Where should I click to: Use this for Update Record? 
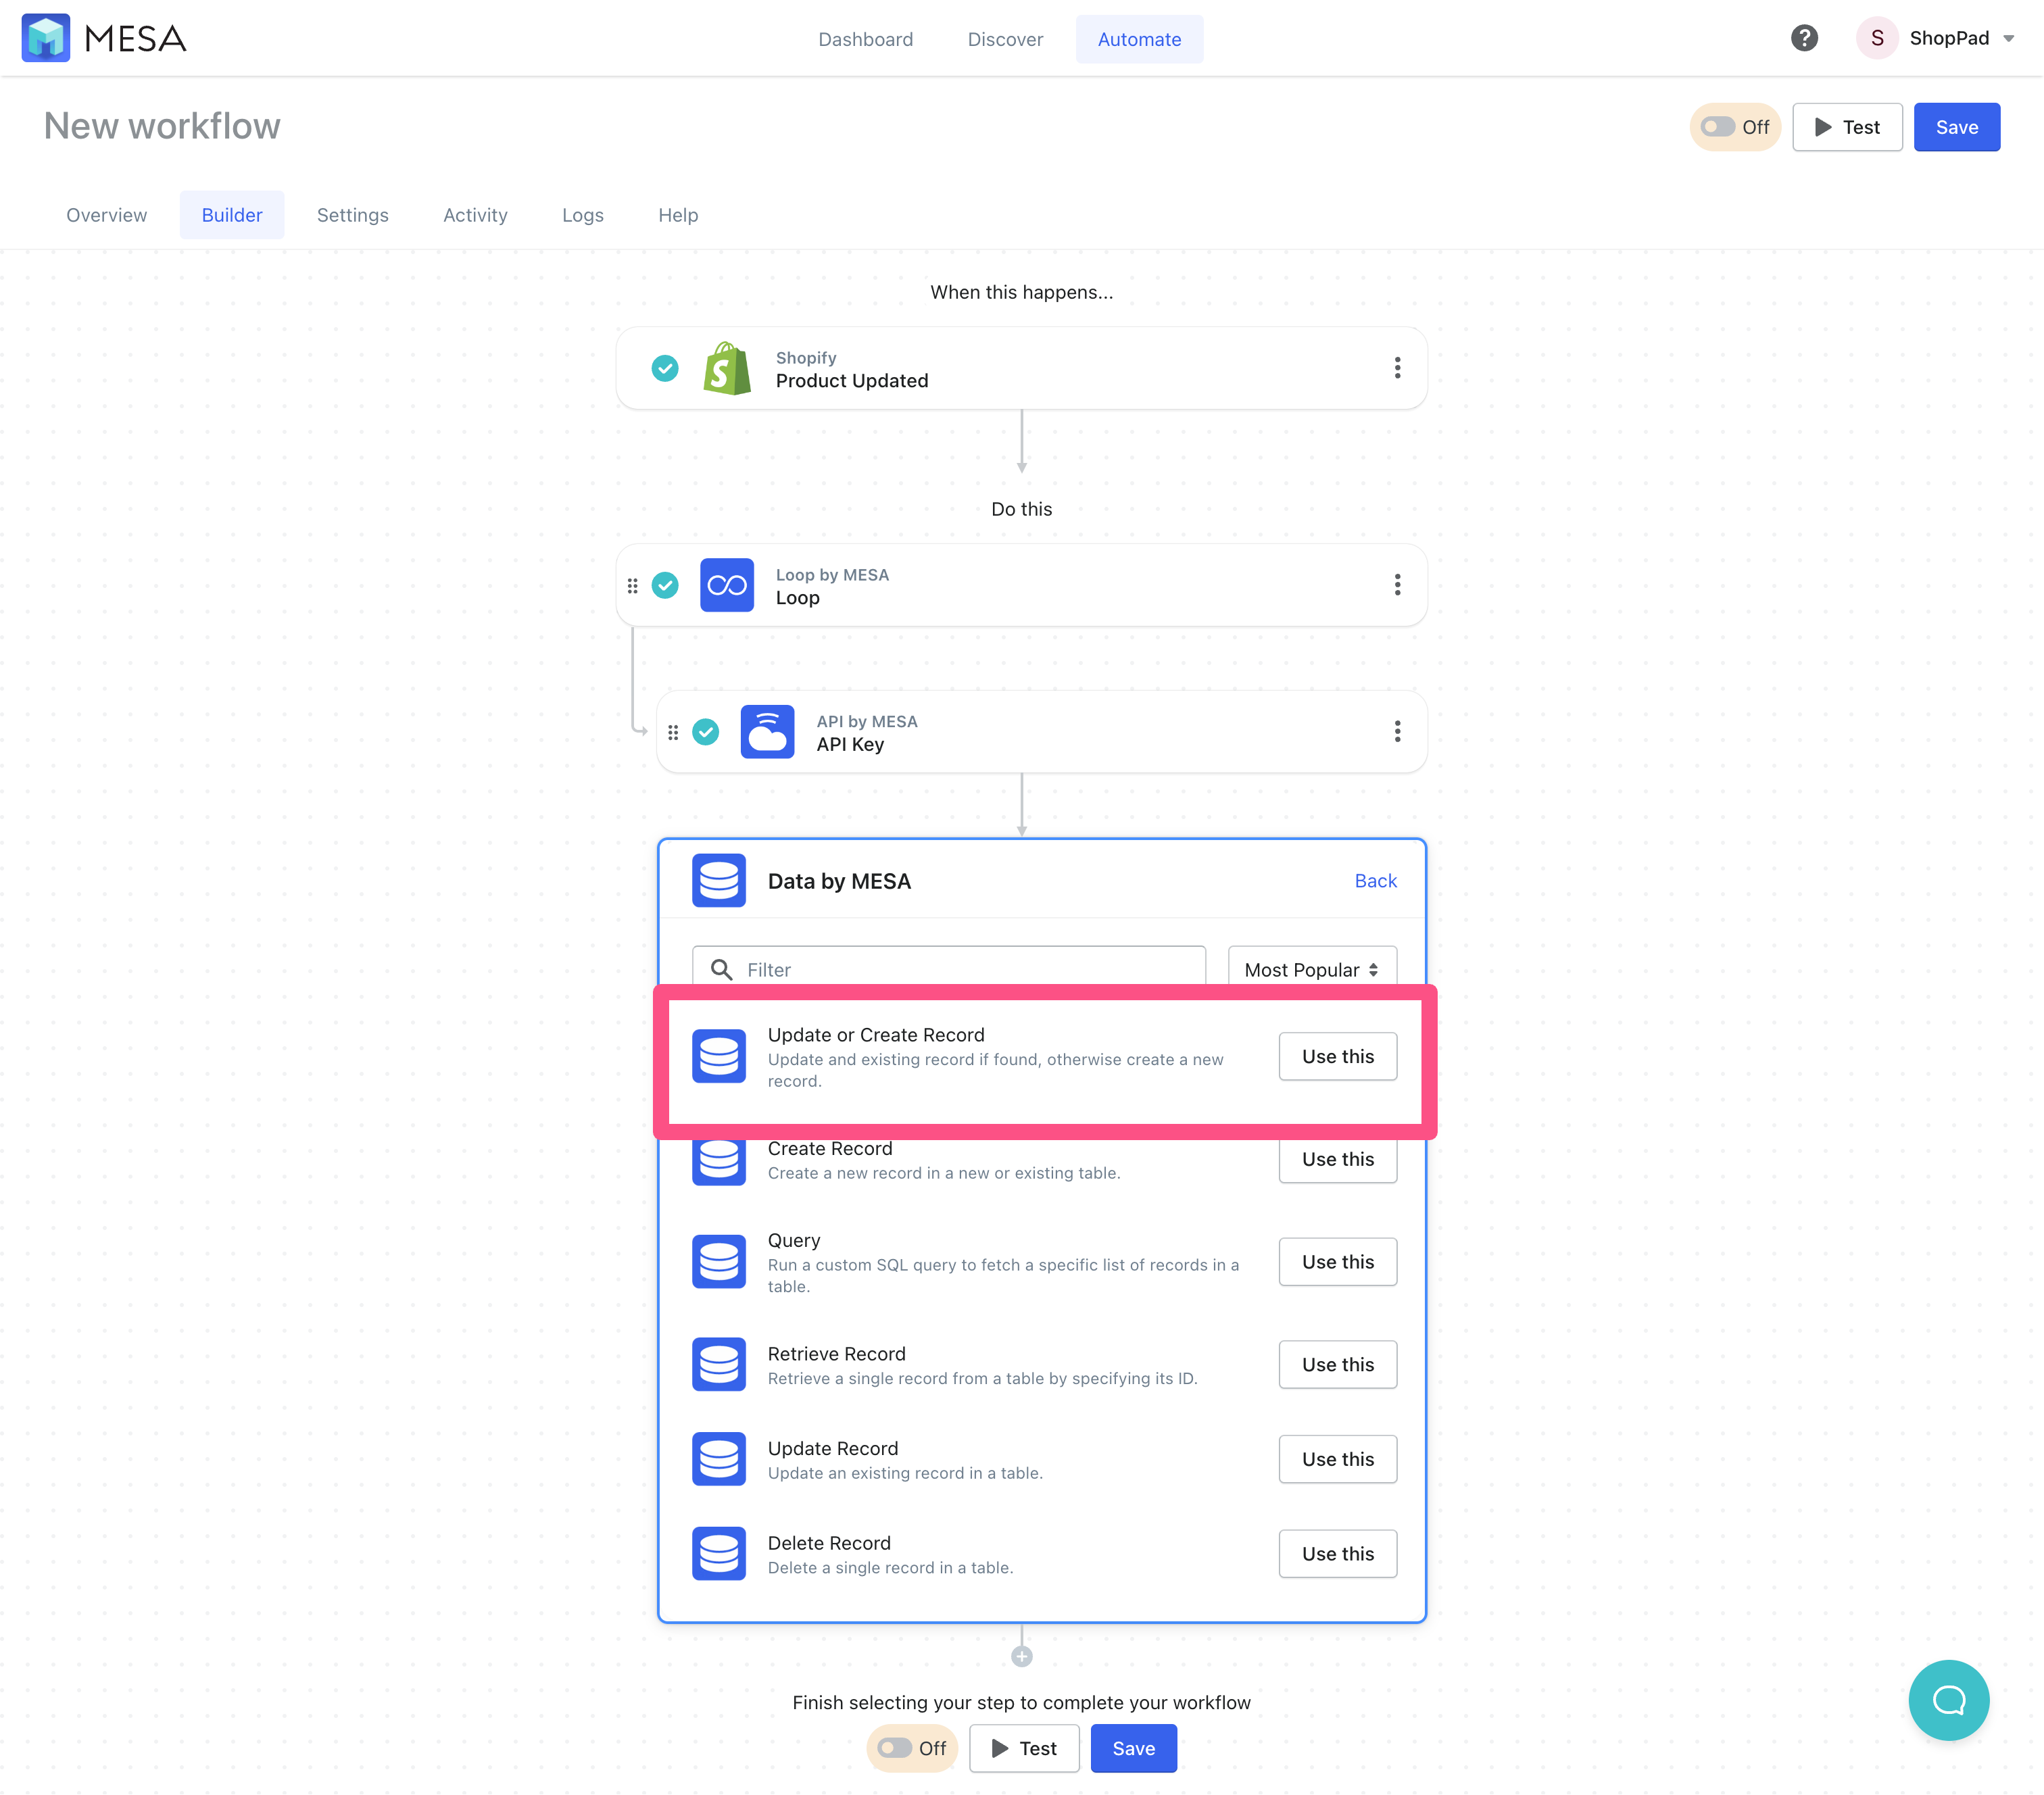pos(1337,1459)
